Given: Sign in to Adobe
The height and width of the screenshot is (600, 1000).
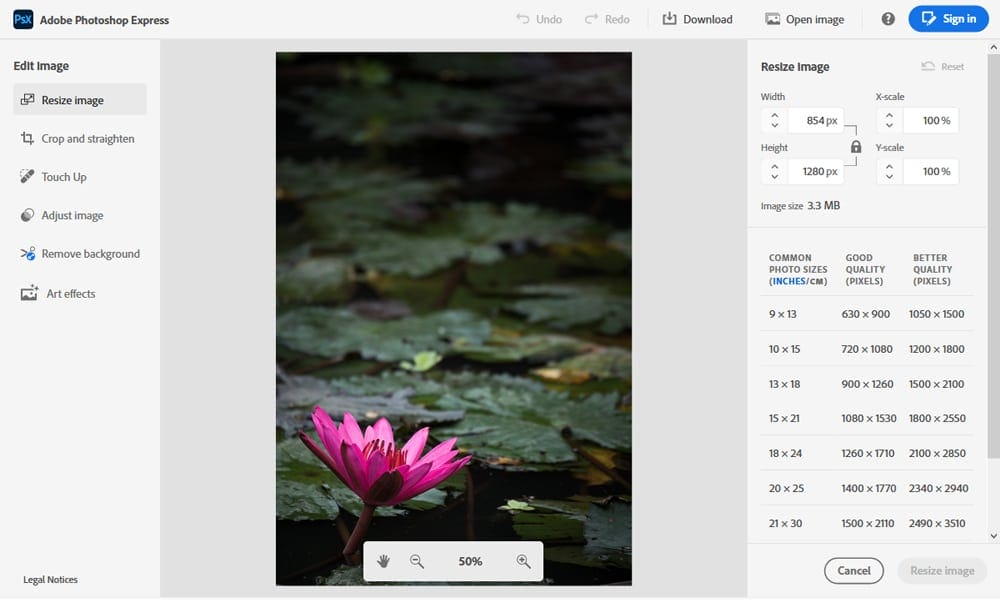Looking at the screenshot, I should (948, 18).
